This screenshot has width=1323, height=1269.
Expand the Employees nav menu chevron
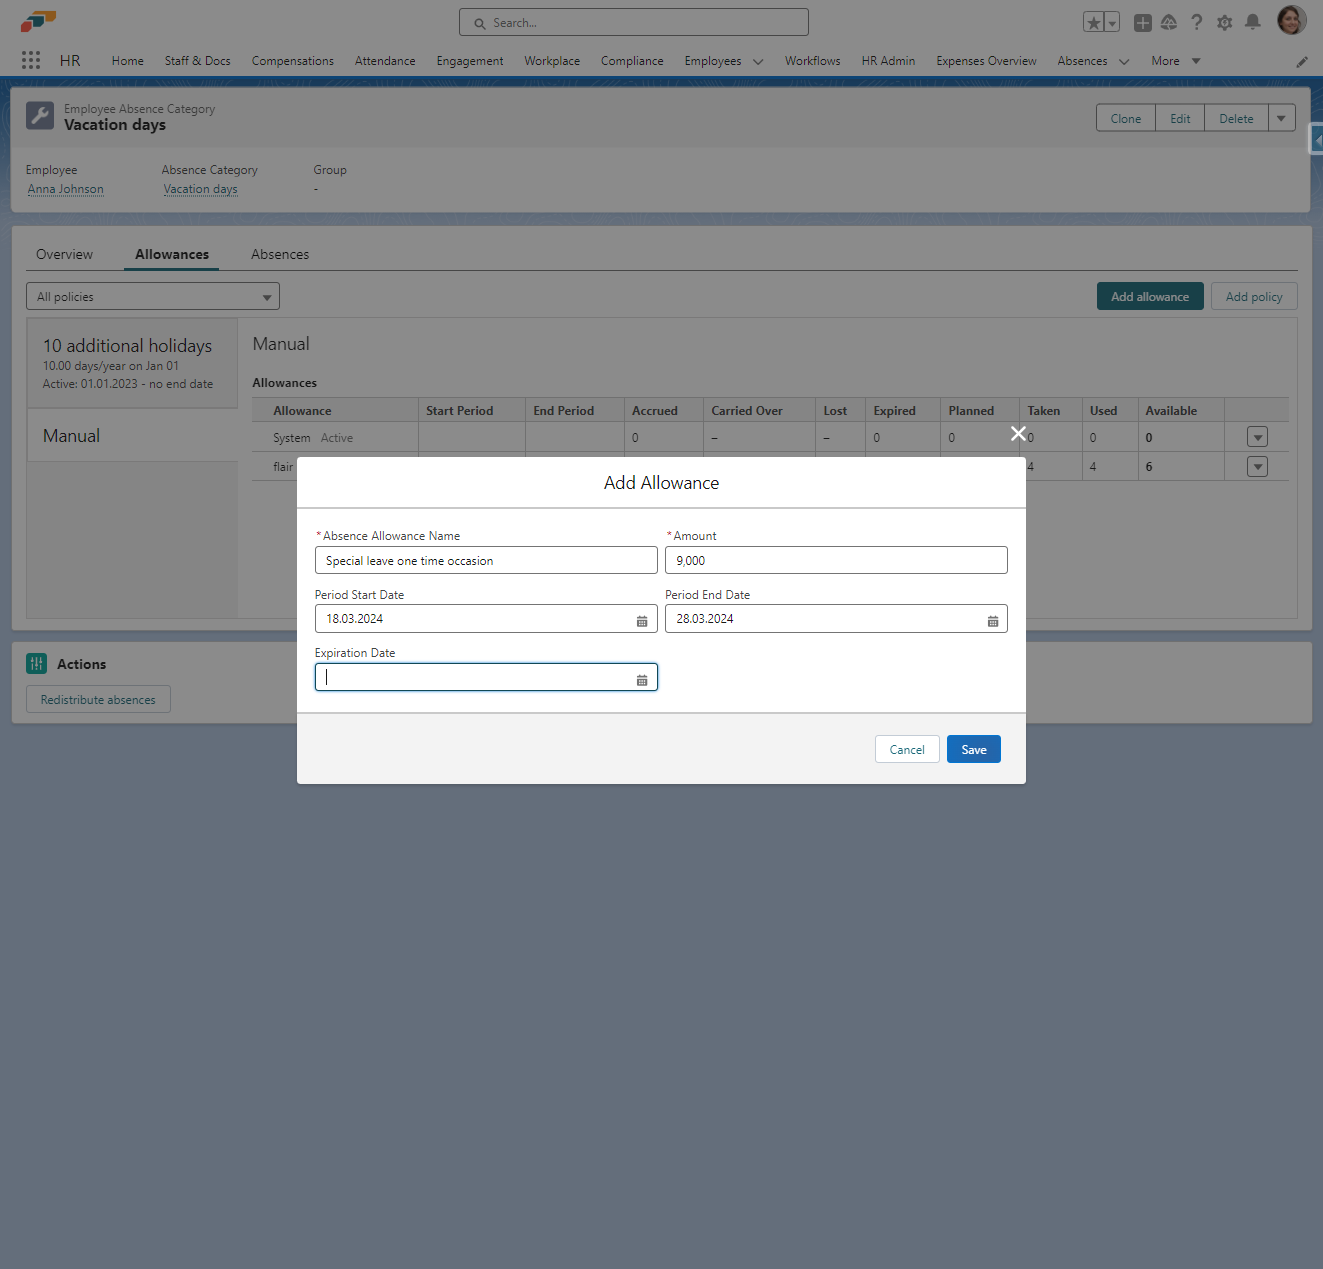point(758,62)
